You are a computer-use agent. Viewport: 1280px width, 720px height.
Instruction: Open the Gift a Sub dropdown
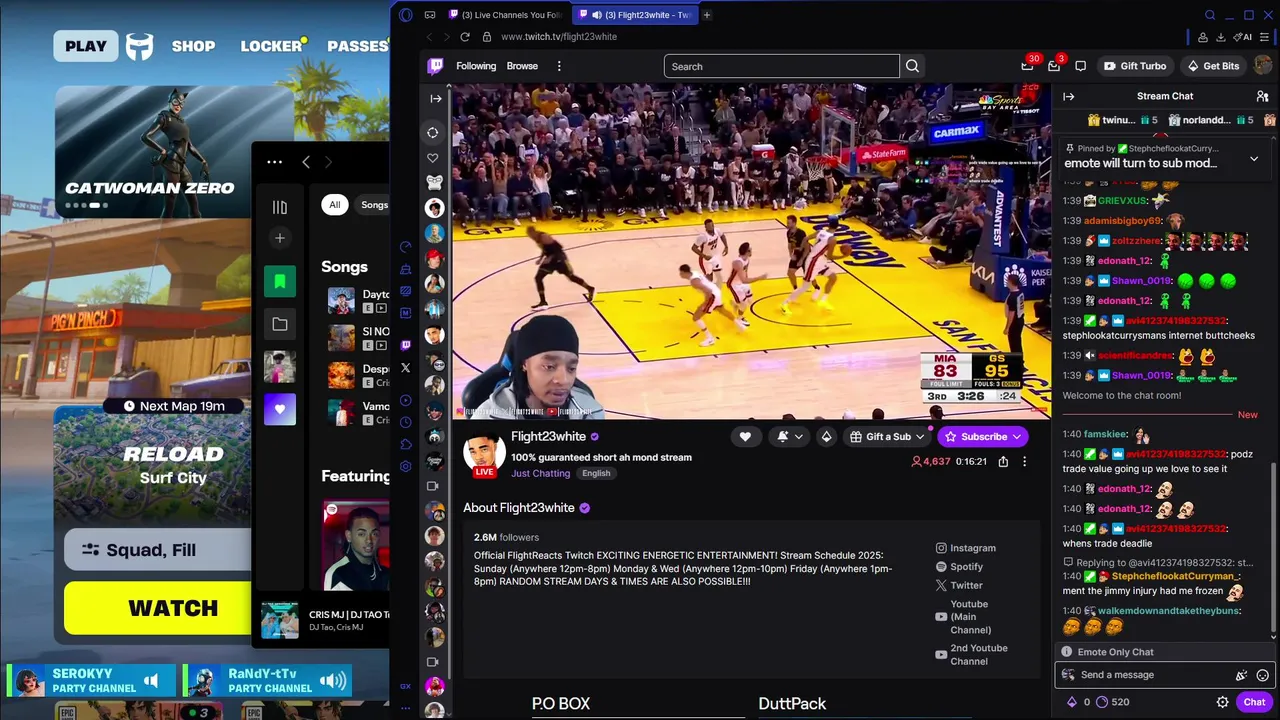click(x=887, y=436)
